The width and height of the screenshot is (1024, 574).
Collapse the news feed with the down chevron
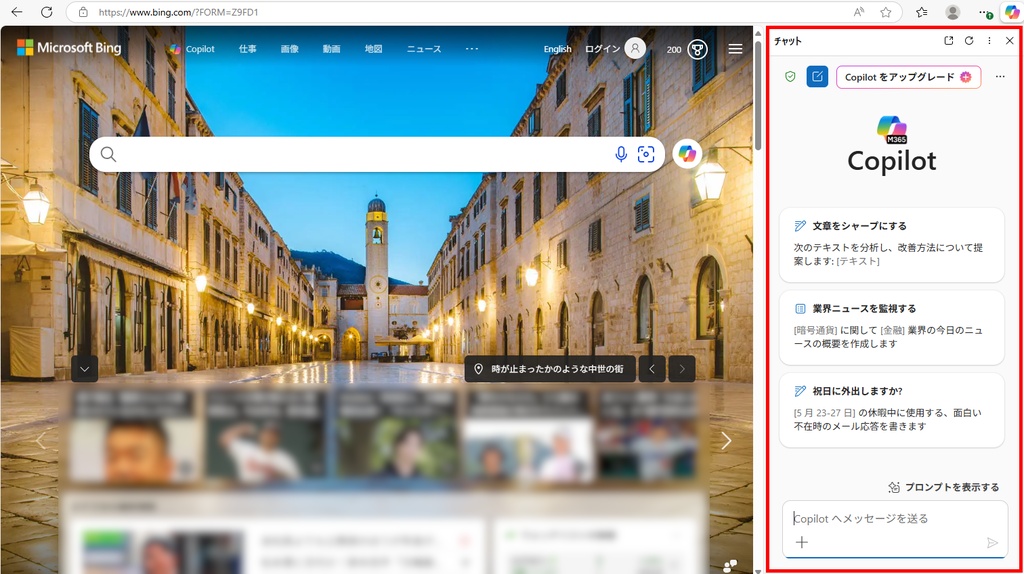pos(84,369)
